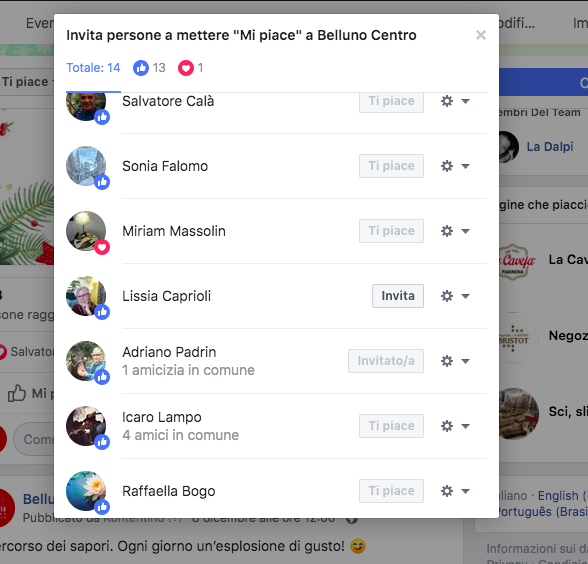Close the invite dialog with the X
The image size is (588, 564).
[x=481, y=35]
